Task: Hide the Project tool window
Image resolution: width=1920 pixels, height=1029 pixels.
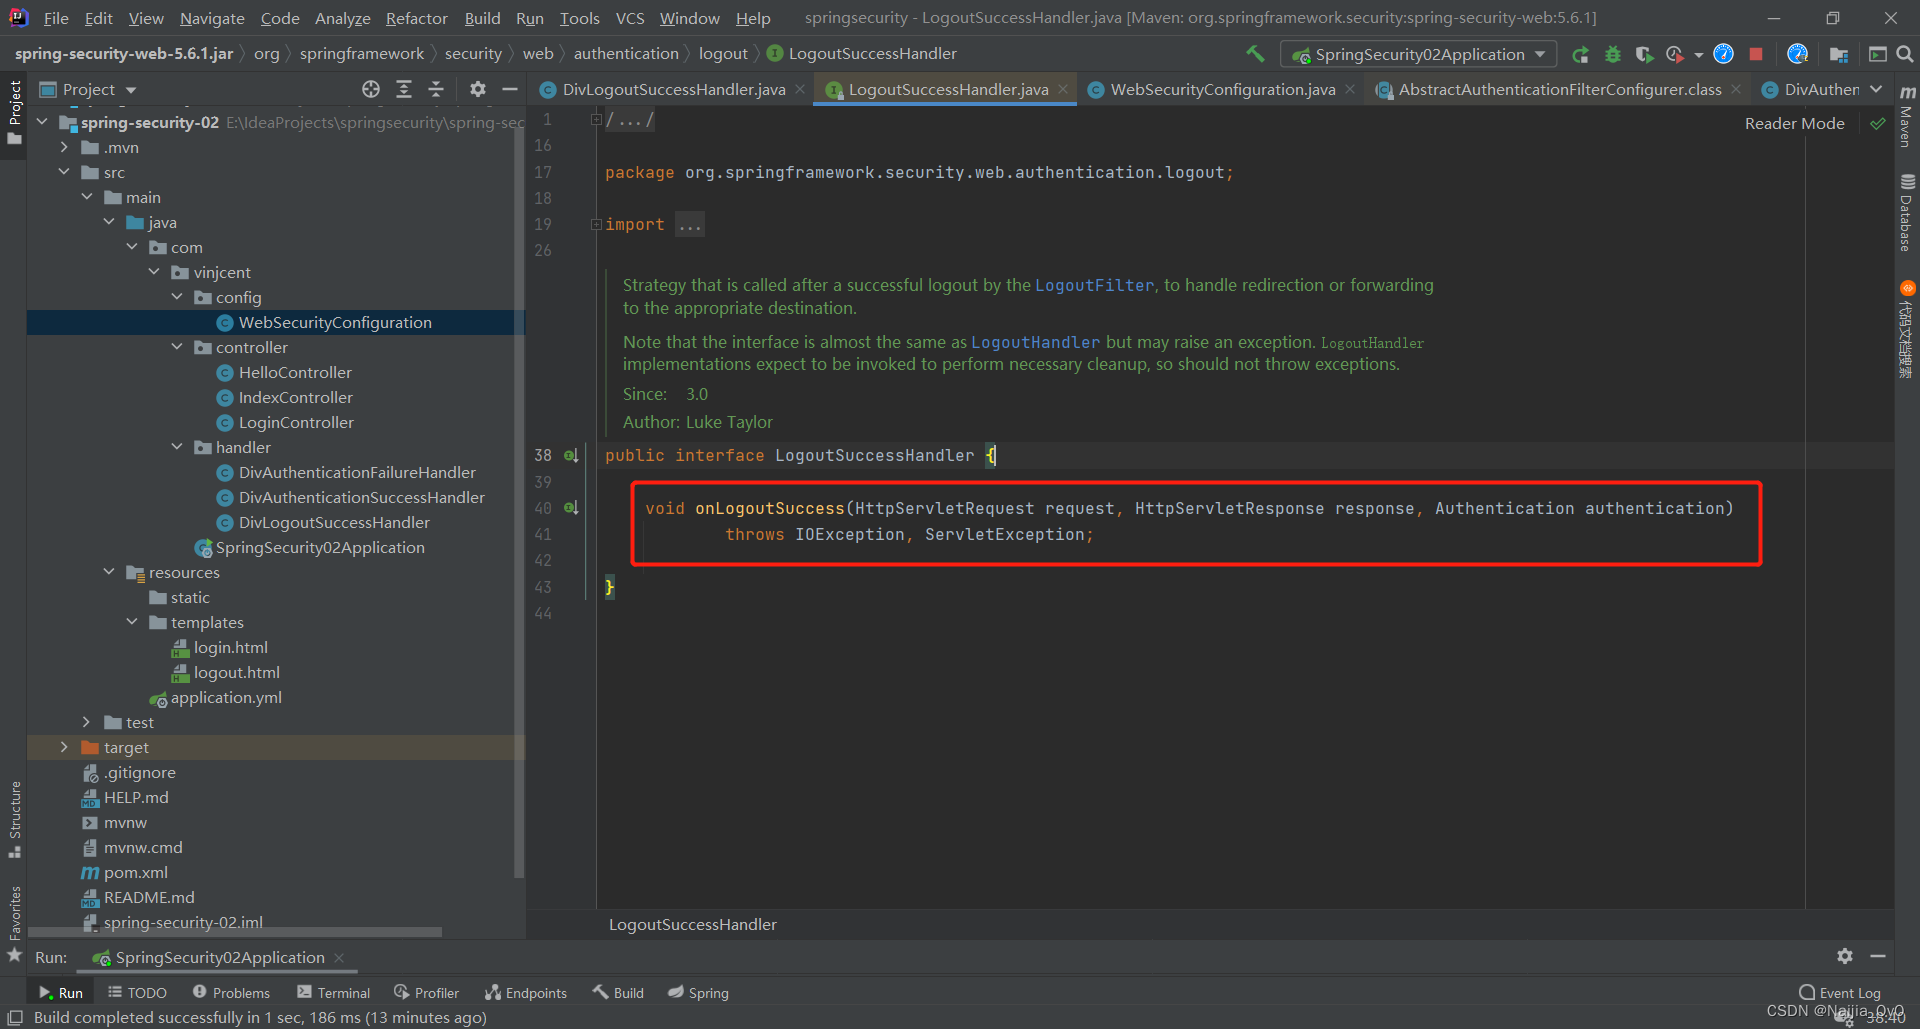Action: (510, 89)
